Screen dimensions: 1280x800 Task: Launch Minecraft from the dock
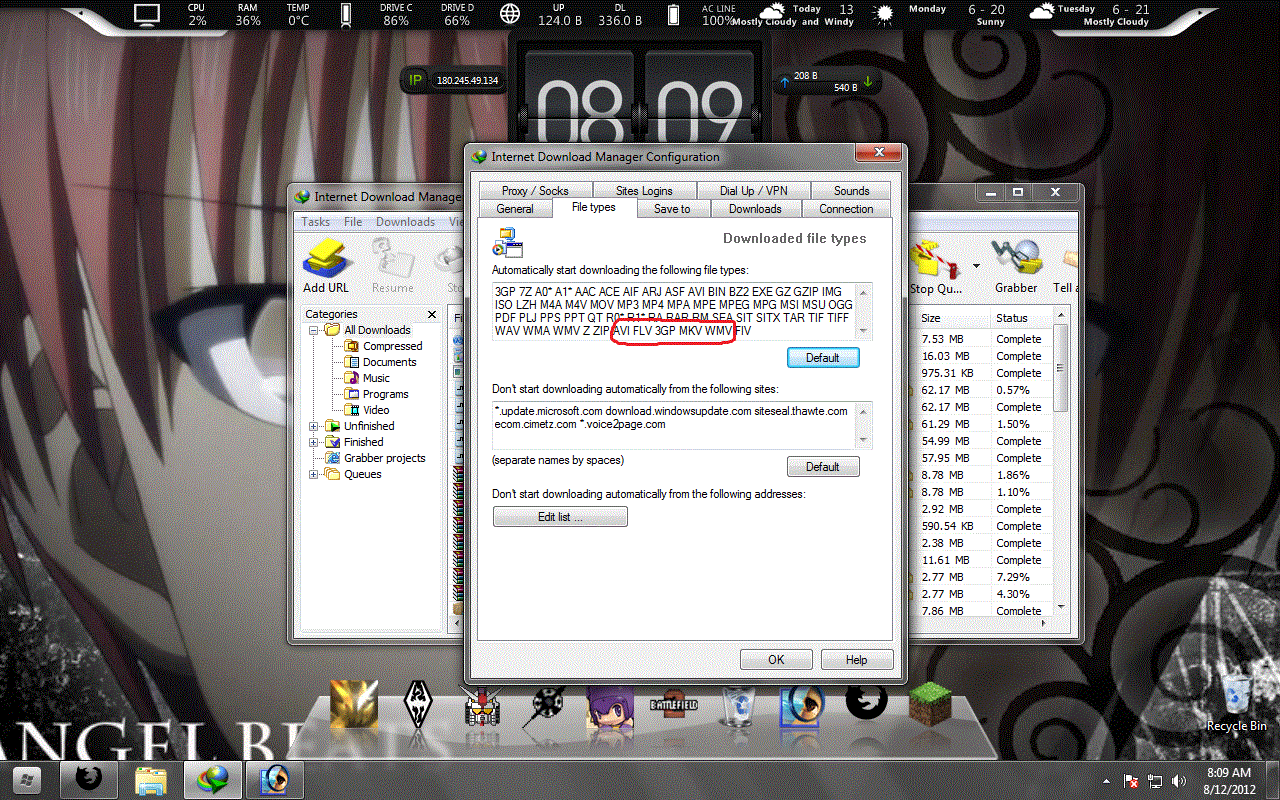[x=930, y=705]
